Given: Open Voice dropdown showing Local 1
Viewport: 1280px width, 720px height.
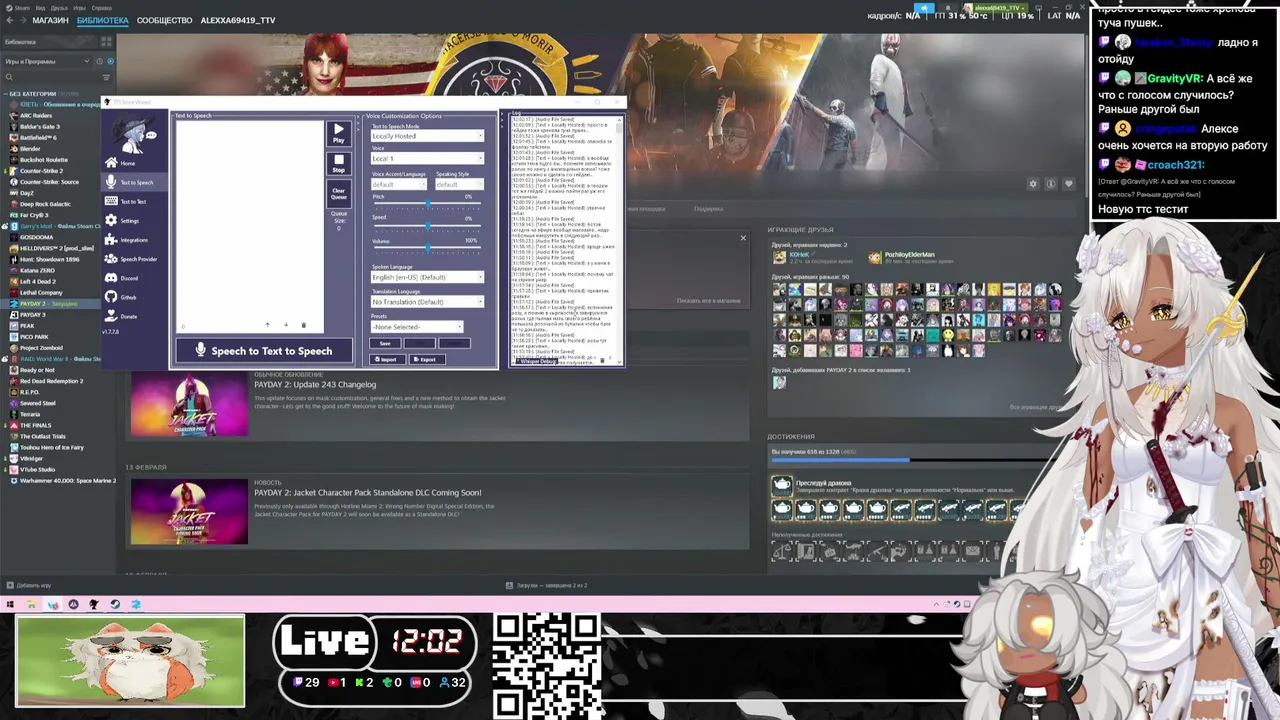Looking at the screenshot, I should pos(427,158).
